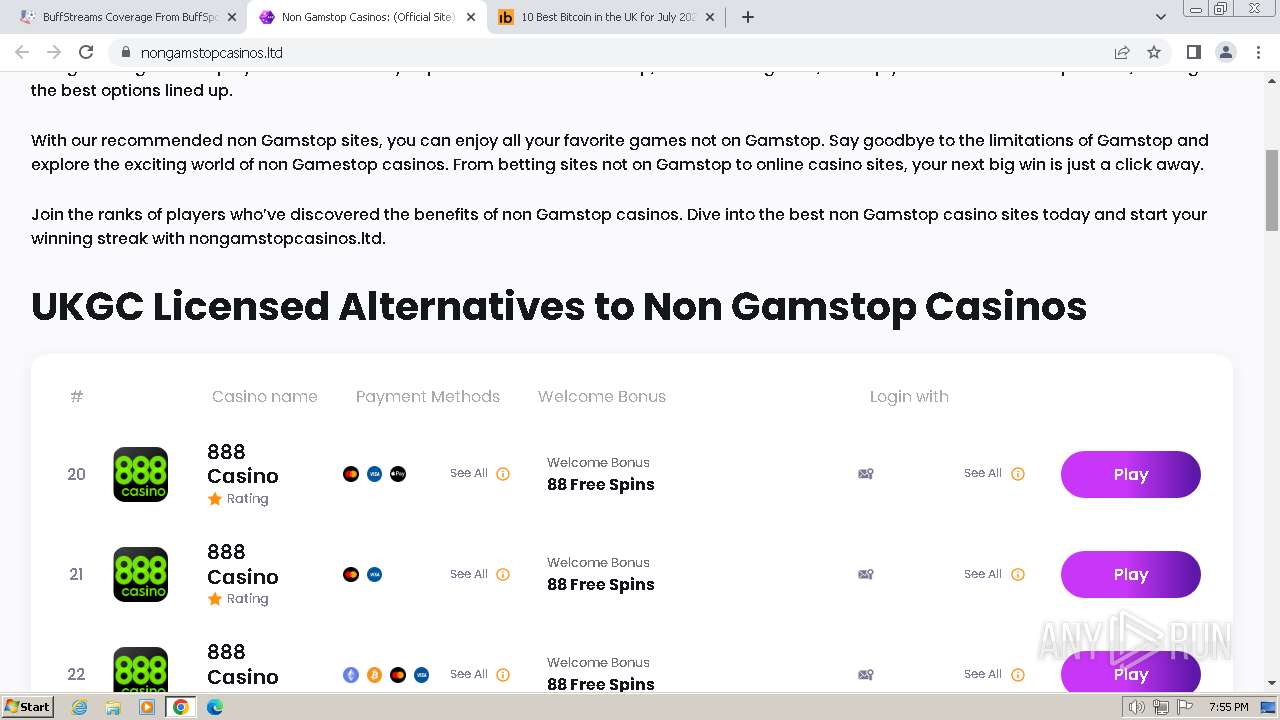
Task: Click payment methods info icon in row 22
Action: 503,675
